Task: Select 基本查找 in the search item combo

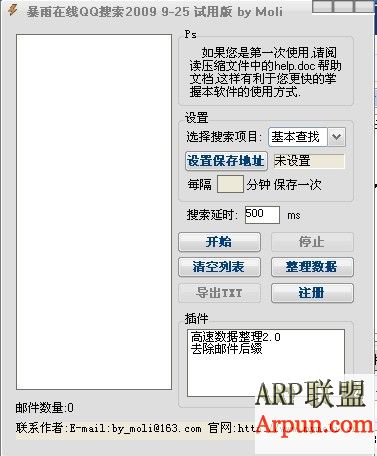Action: pos(298,137)
